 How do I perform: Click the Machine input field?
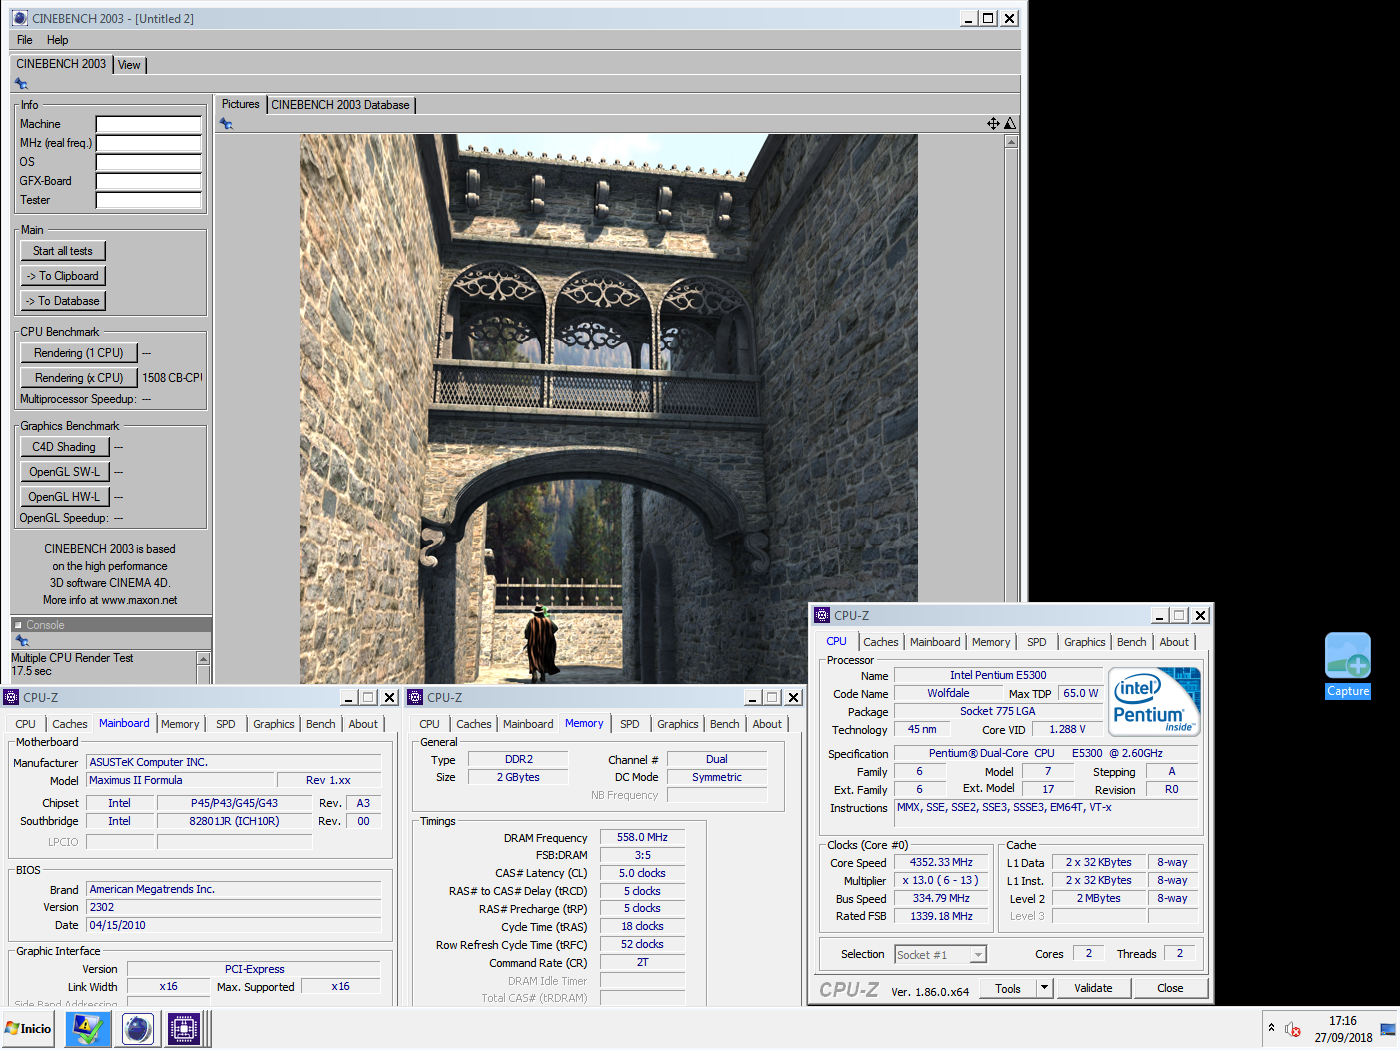(x=148, y=125)
